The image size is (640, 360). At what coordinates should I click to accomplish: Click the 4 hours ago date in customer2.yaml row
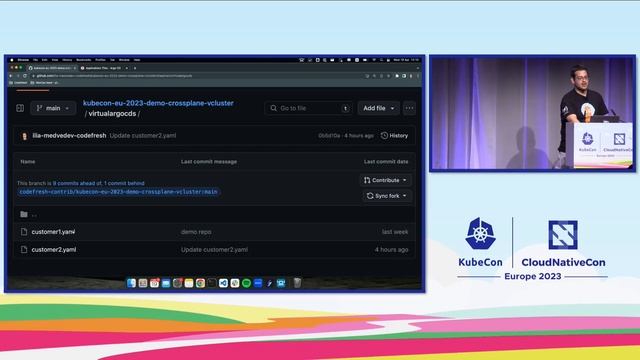click(391, 249)
